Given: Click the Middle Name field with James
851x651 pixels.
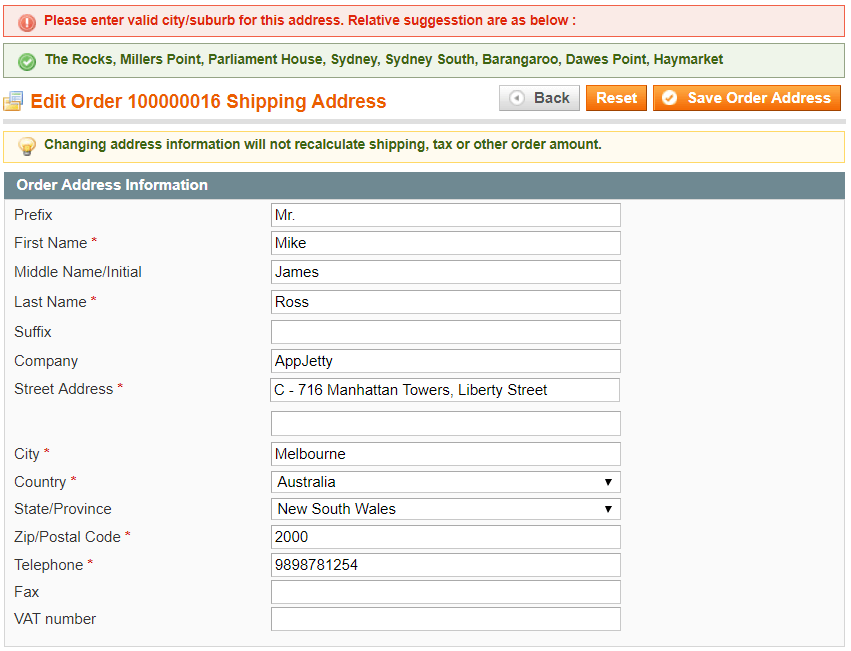Looking at the screenshot, I should click(x=445, y=272).
